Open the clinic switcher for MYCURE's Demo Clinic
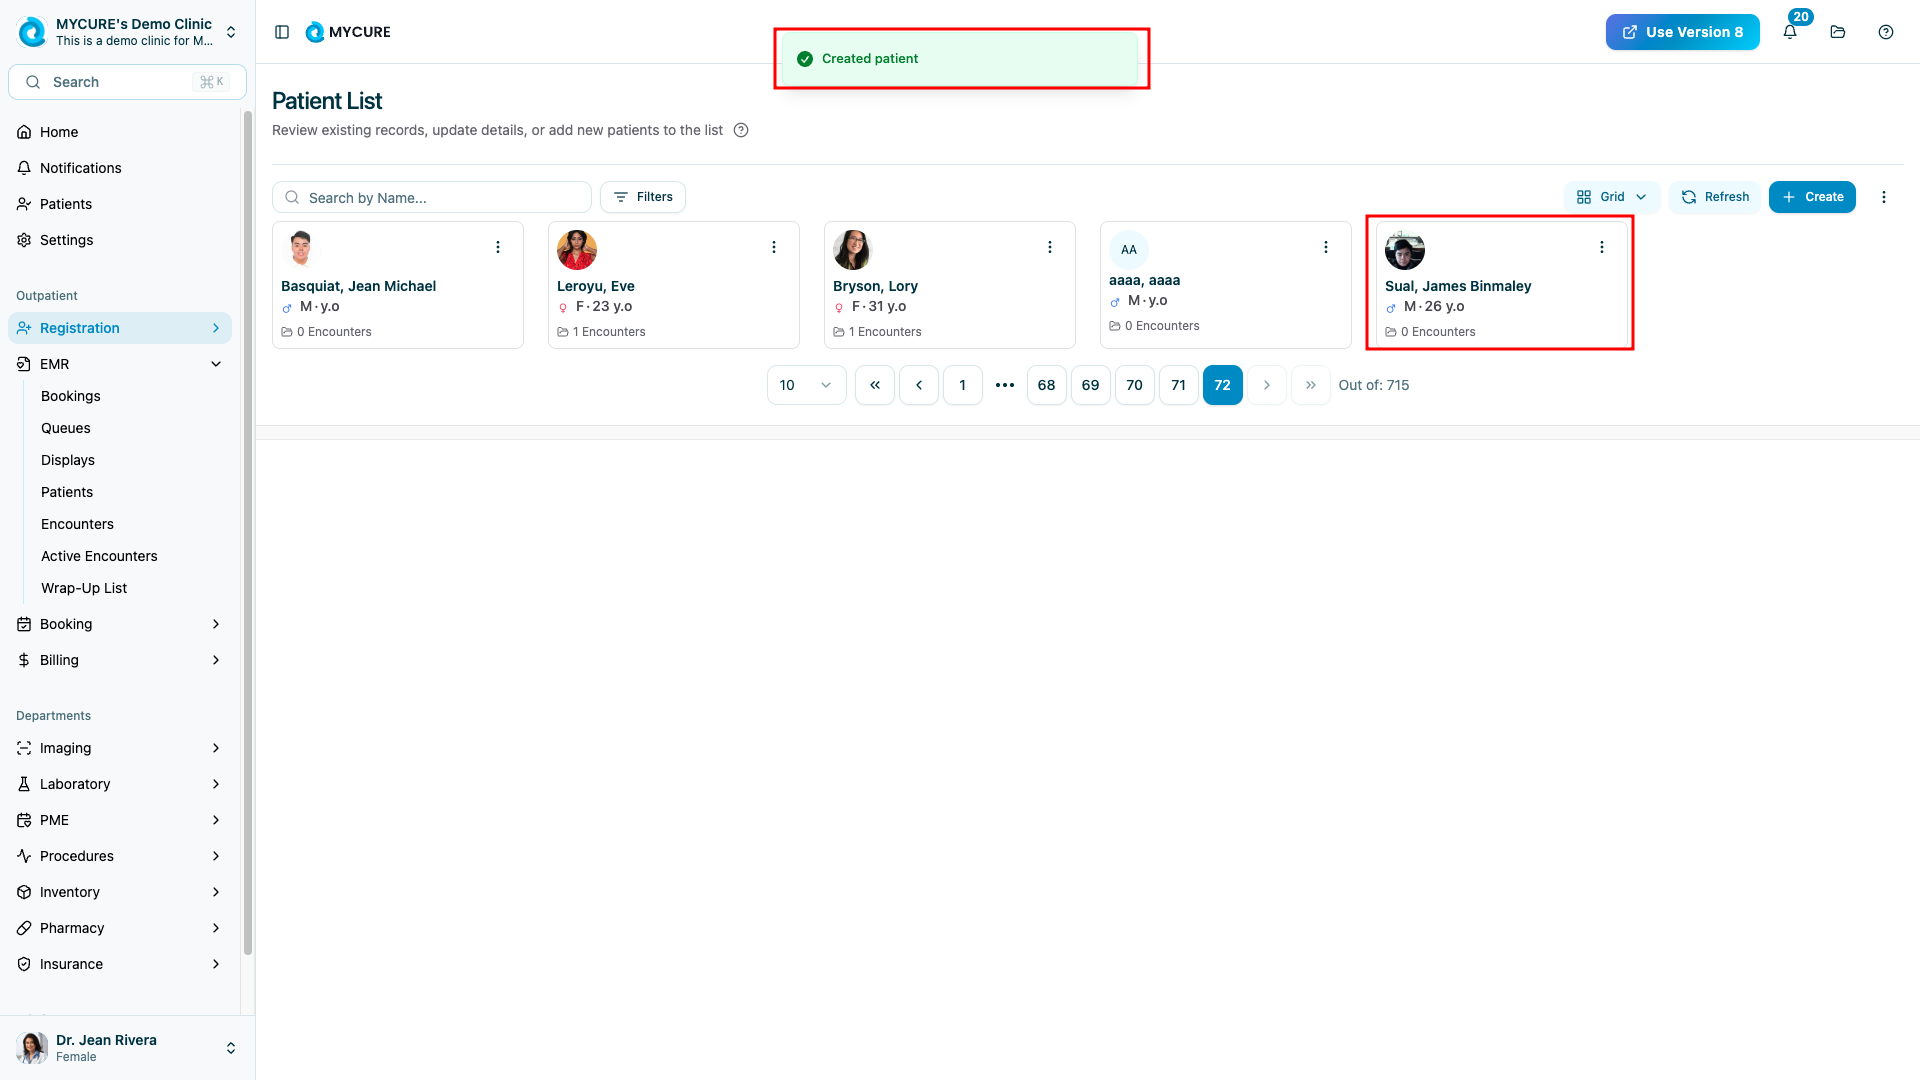The image size is (1920, 1080). pyautogui.click(x=231, y=32)
